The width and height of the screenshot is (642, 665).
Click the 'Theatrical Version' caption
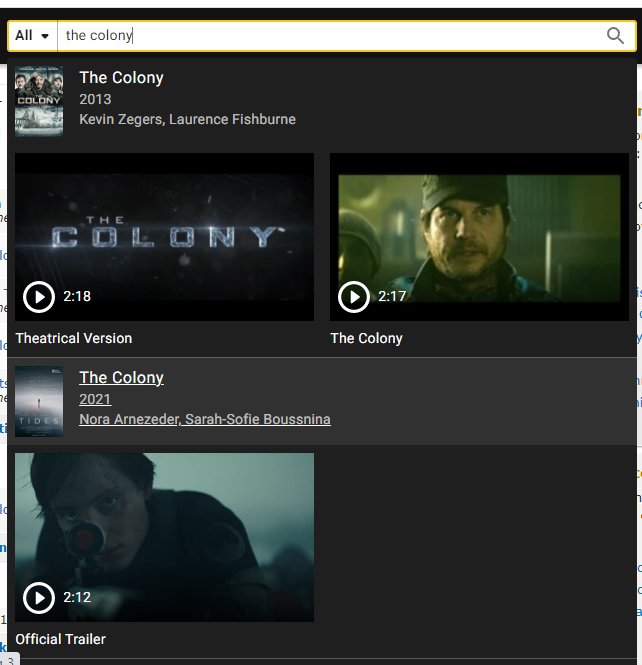pyautogui.click(x=74, y=338)
